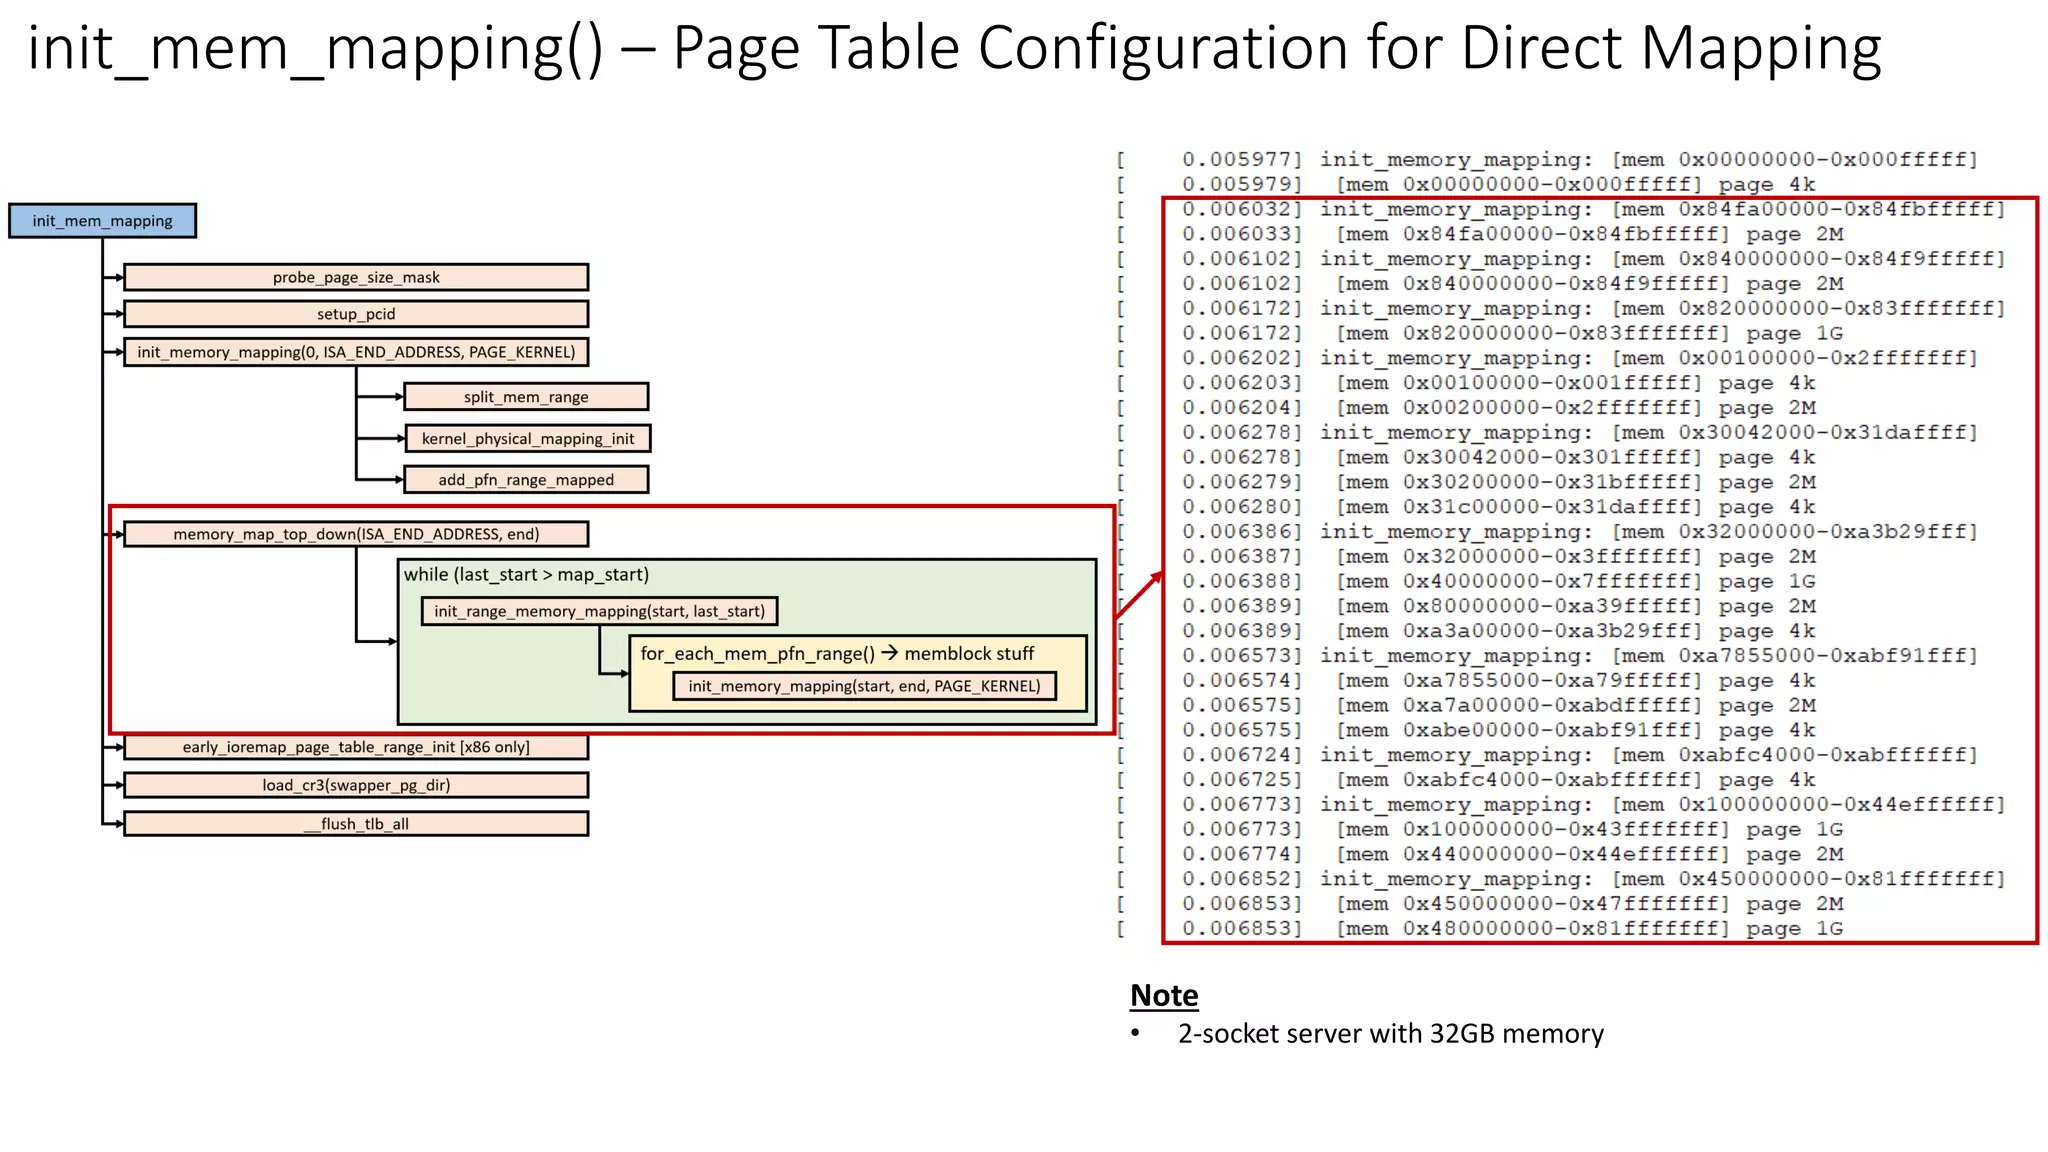Select memory_map_top_down(ISA_END_ADDRESS, end) box
The image size is (2048, 1152).
(356, 534)
